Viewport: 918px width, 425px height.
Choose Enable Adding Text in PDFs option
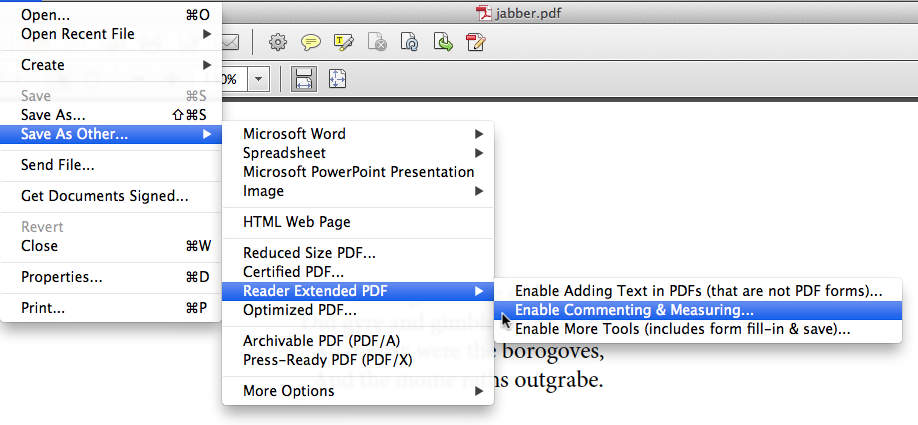[x=698, y=291]
